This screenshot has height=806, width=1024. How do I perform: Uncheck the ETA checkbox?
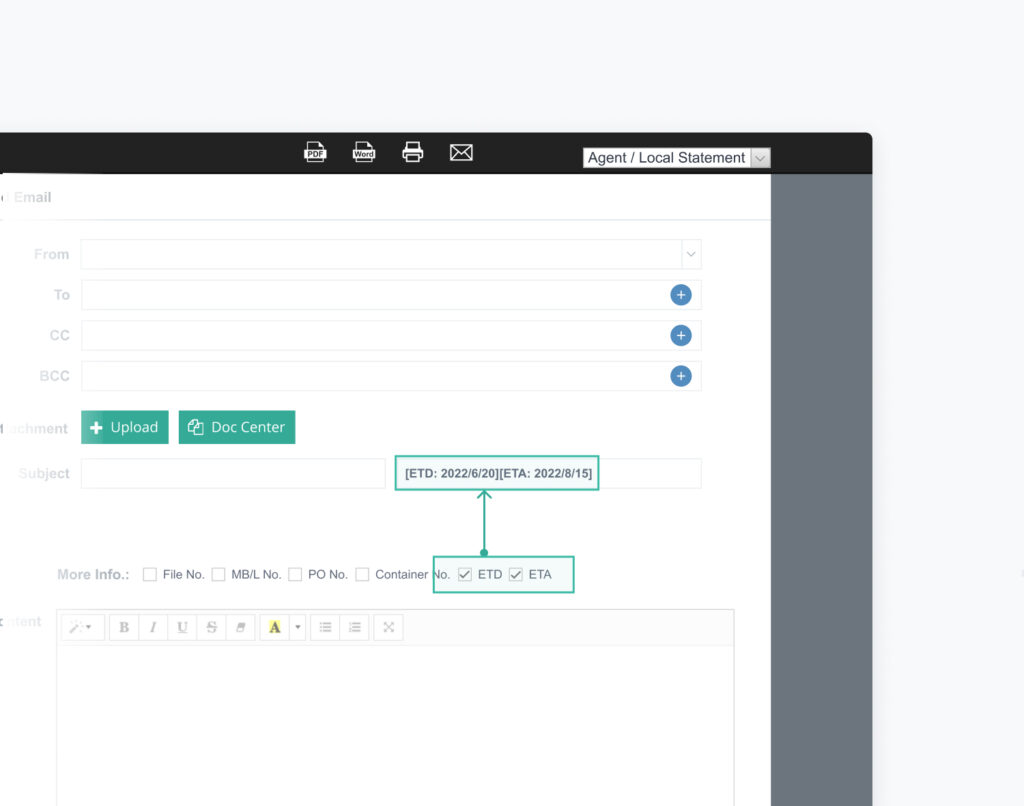[x=516, y=574]
